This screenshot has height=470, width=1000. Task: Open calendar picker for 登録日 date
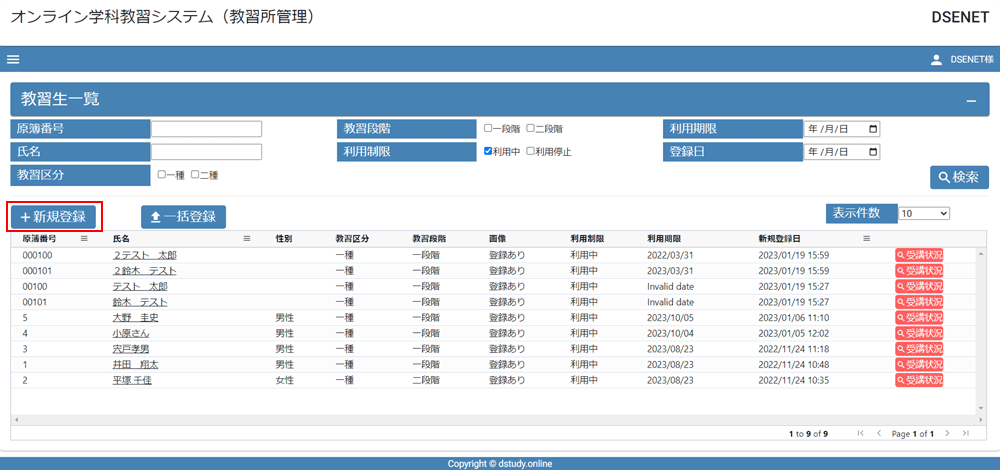873,152
